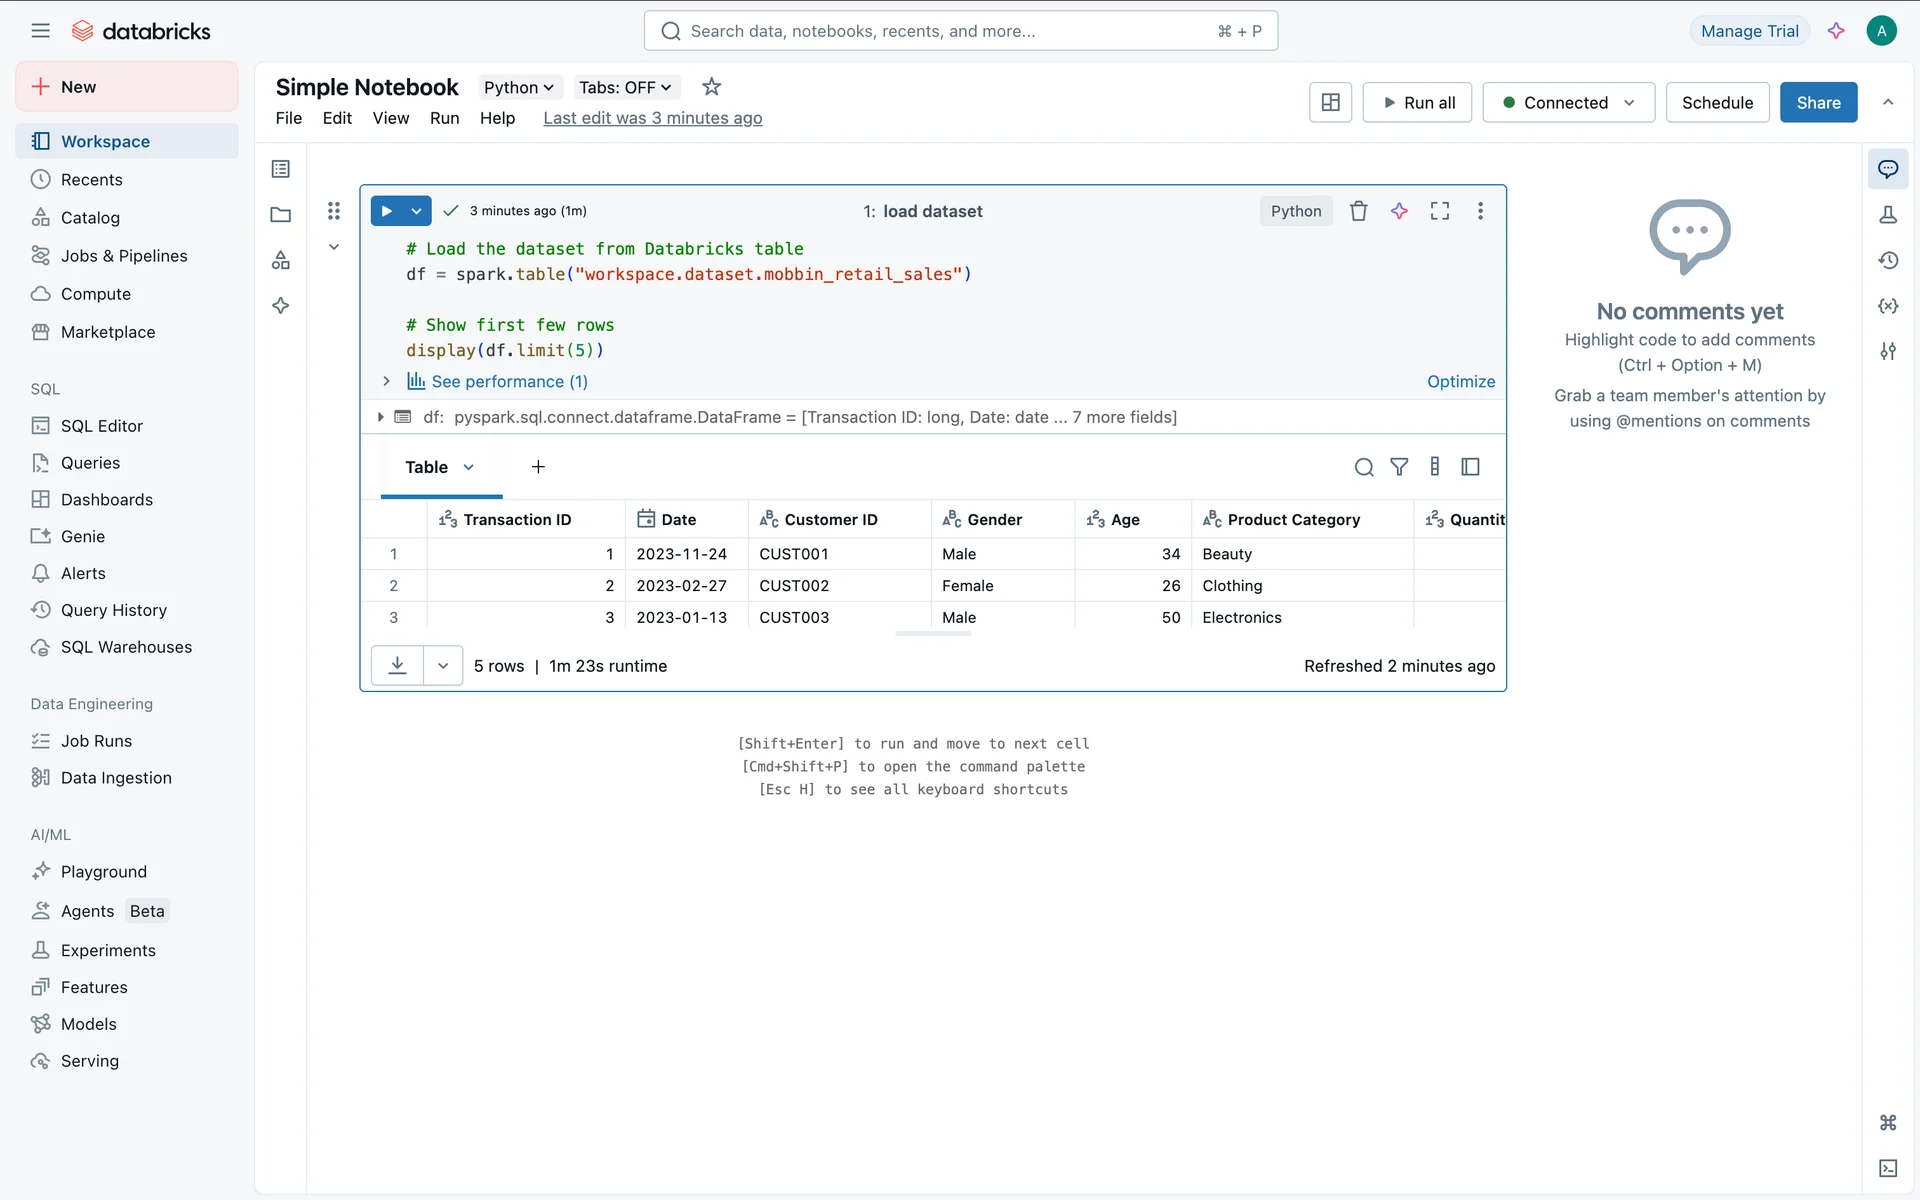This screenshot has height=1200, width=1920.
Task: Open See performance link
Action: [509, 381]
